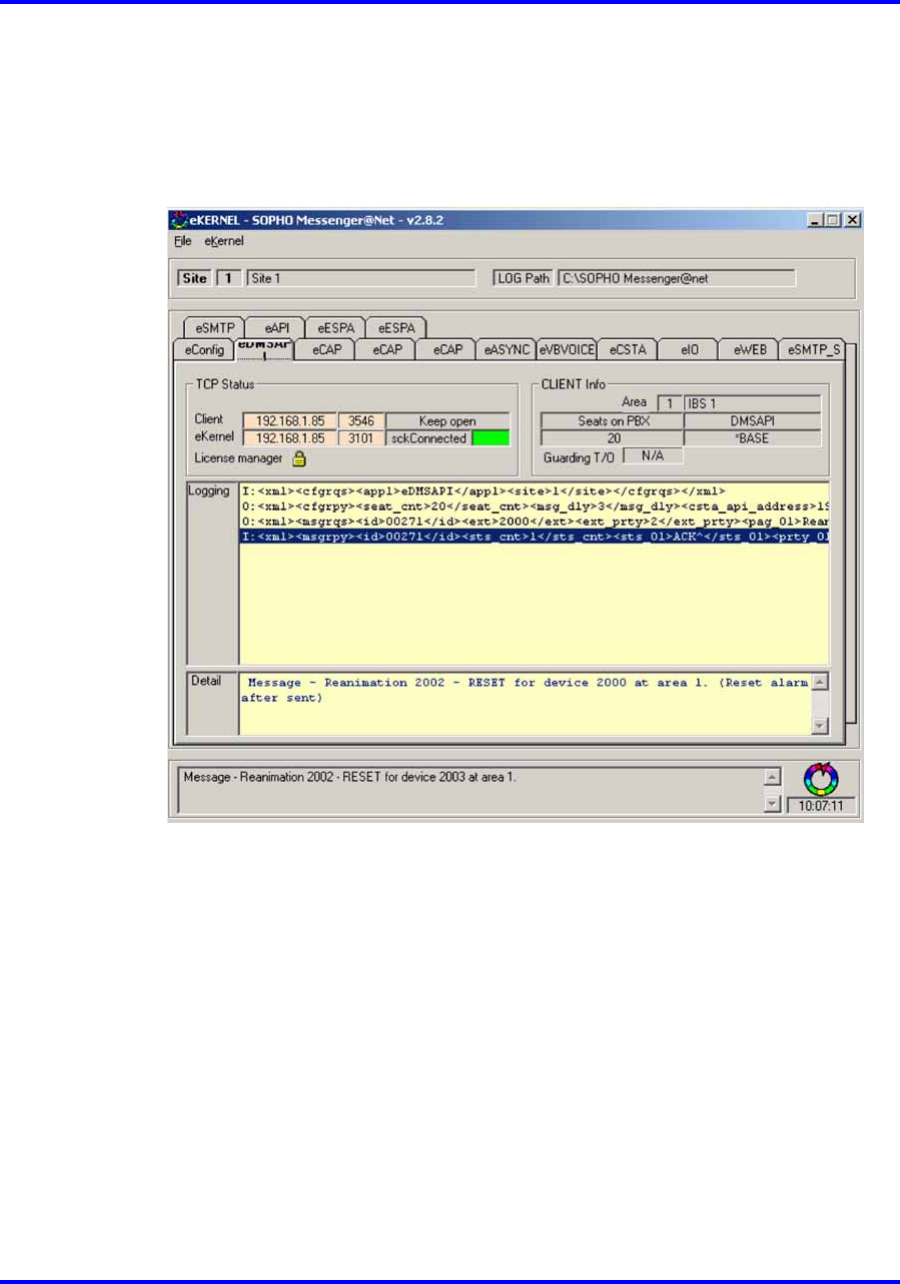Click the IBS 1 area name field
Image resolution: width=900 pixels, height=1284 pixels.
(753, 403)
